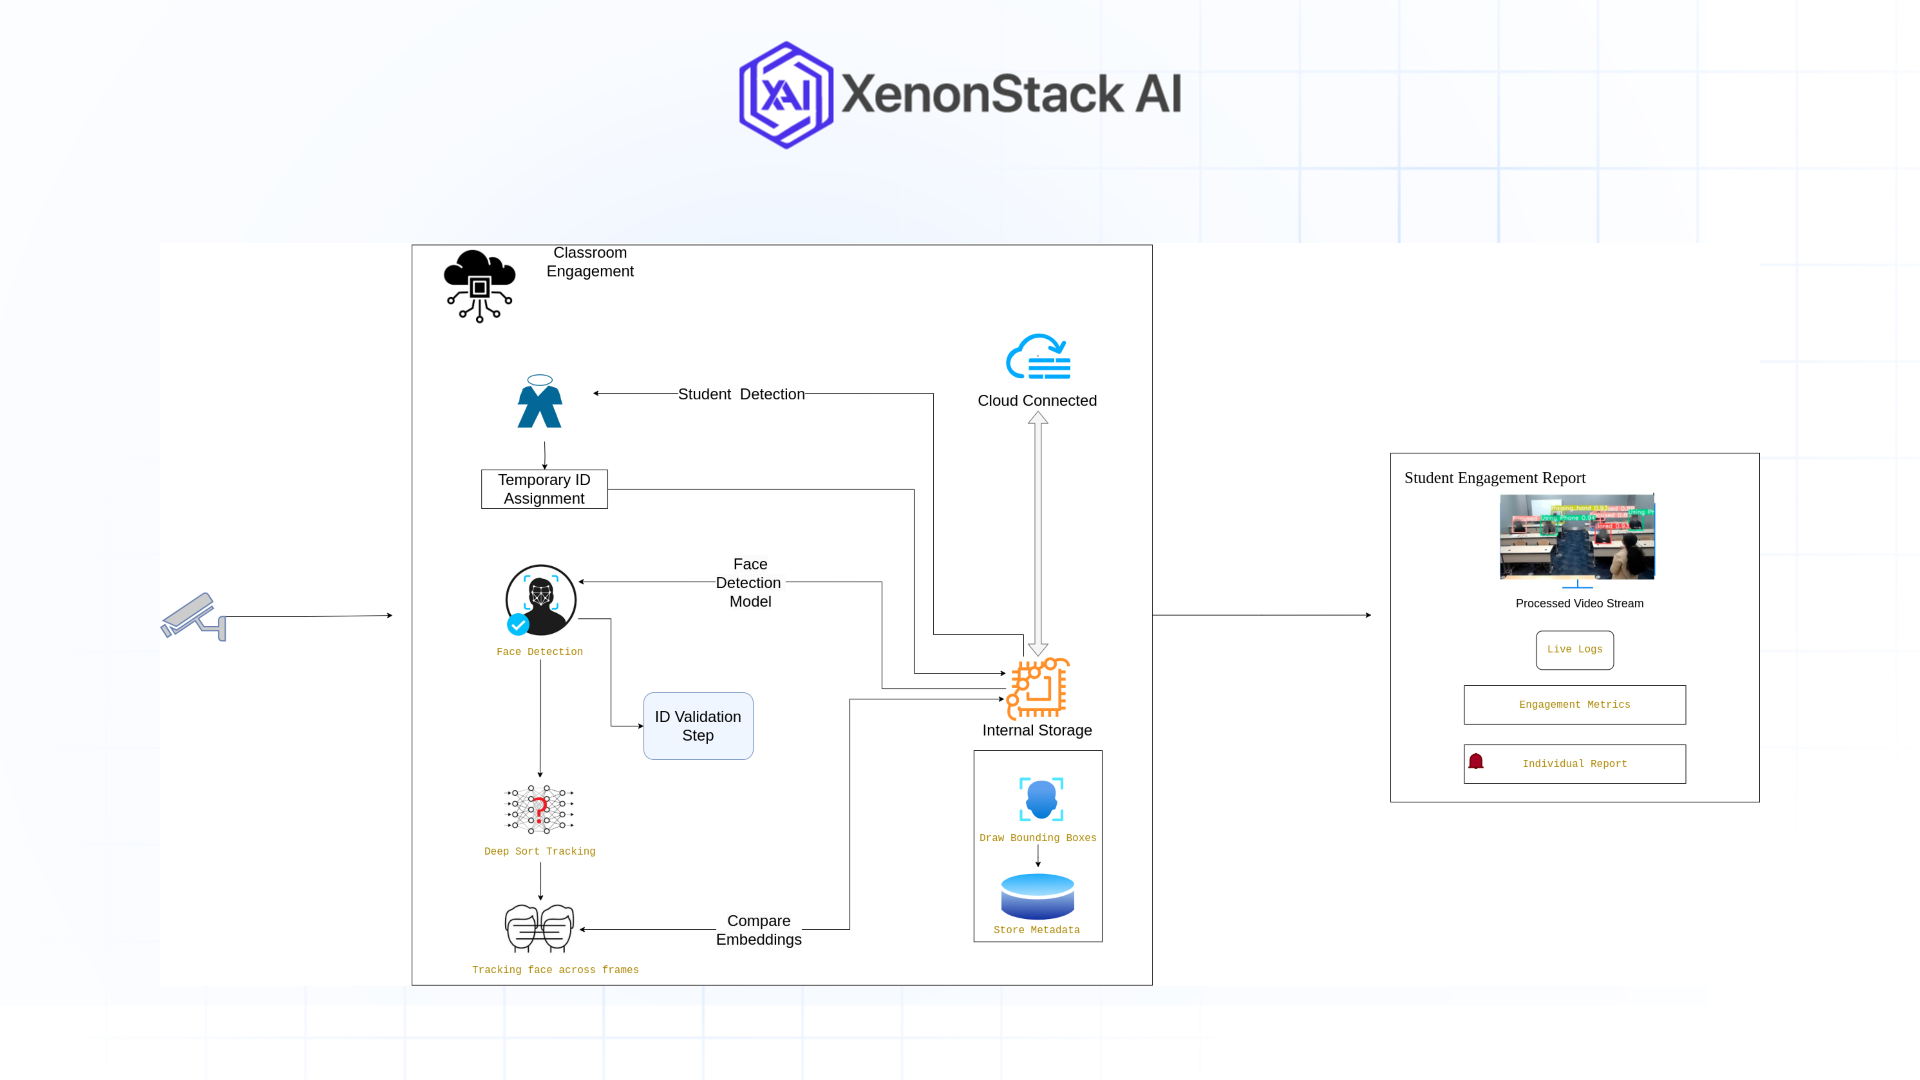Screen dimensions: 1920x1080
Task: Click the Draw Bounding Boxes face icon
Action: coord(1040,800)
